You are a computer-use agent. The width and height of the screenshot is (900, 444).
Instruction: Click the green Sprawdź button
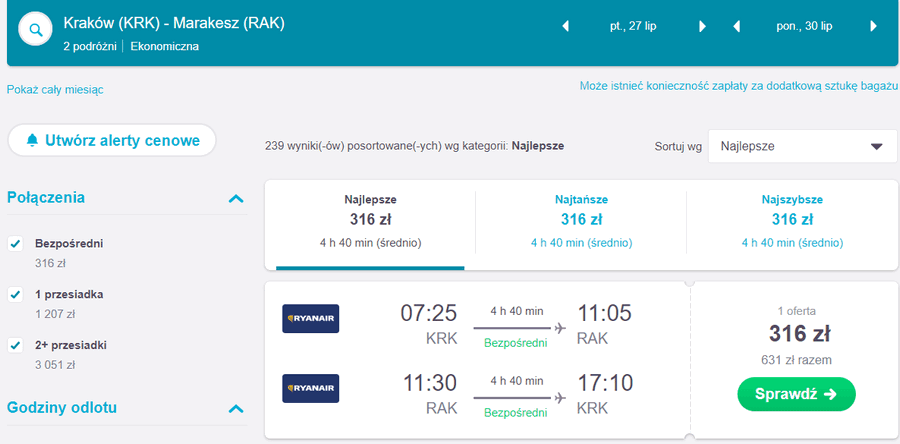[796, 394]
